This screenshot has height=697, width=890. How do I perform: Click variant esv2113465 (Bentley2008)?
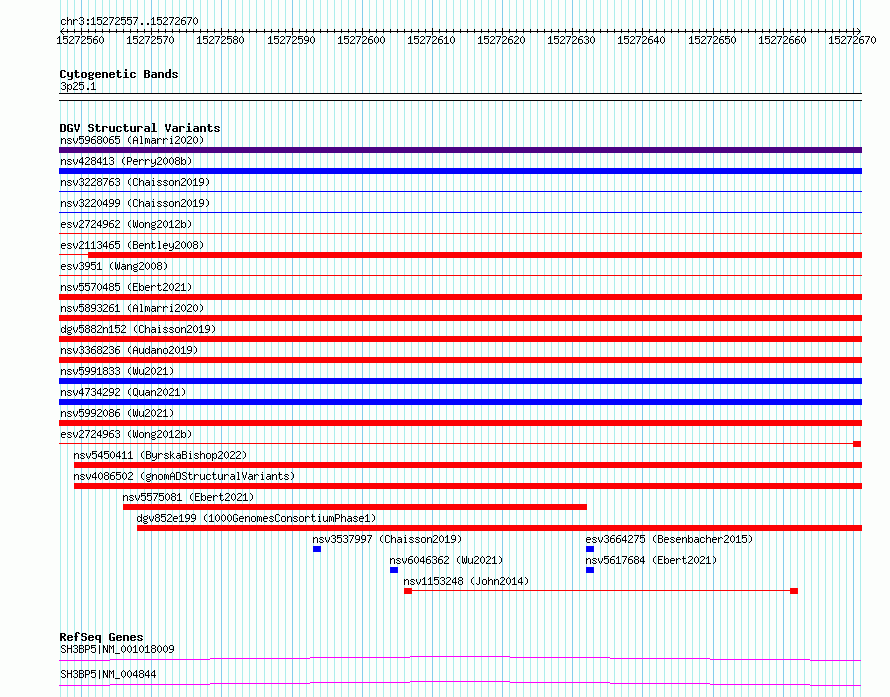point(132,245)
